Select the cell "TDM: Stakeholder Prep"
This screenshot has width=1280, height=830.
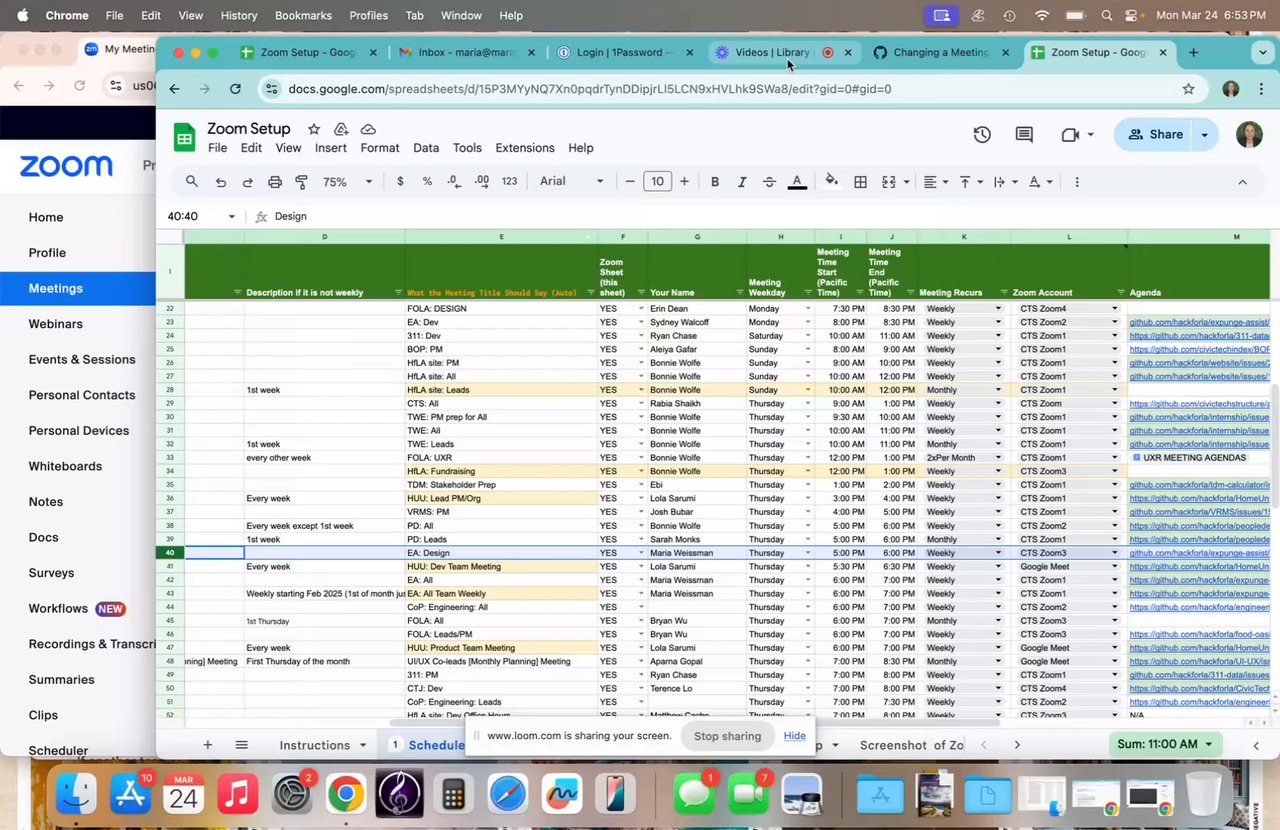501,485
